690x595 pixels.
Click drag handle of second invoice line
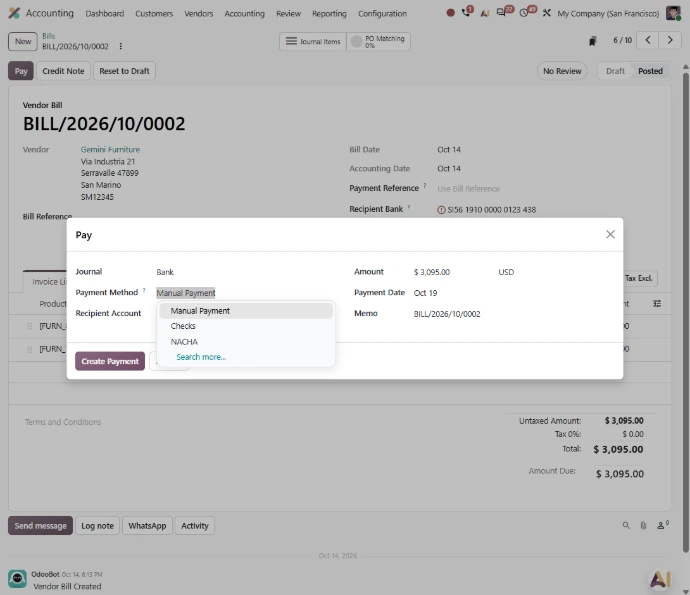click(29, 349)
